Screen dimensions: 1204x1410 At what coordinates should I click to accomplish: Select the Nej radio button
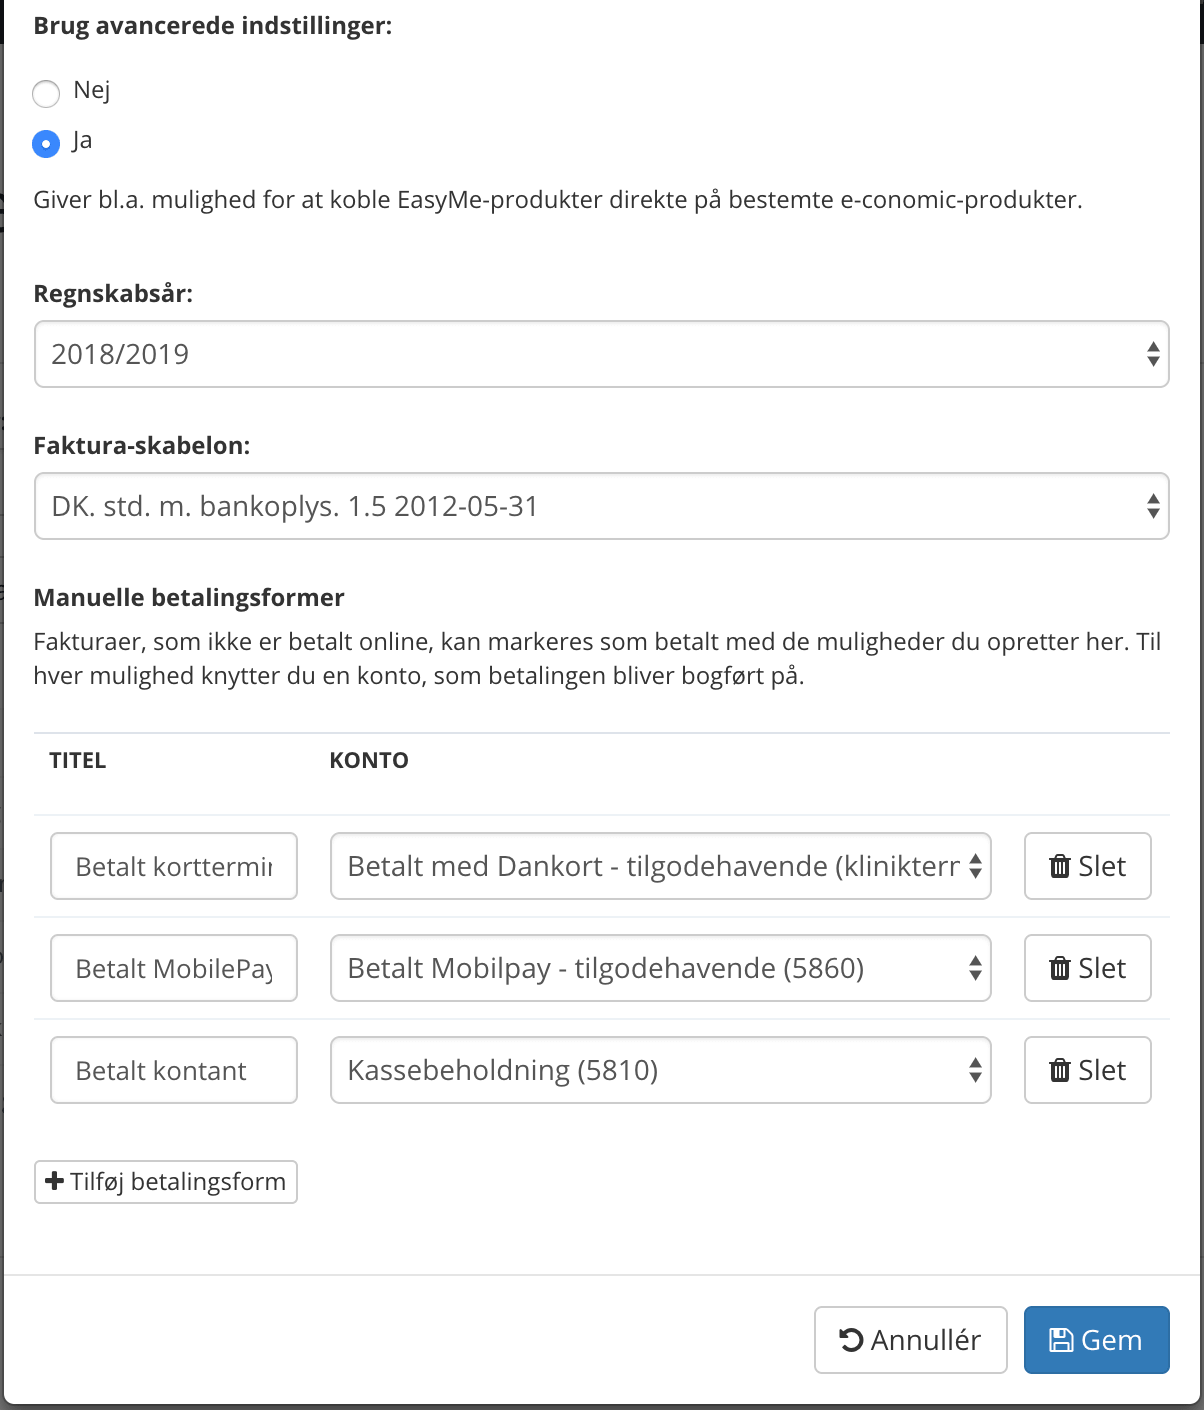[46, 94]
